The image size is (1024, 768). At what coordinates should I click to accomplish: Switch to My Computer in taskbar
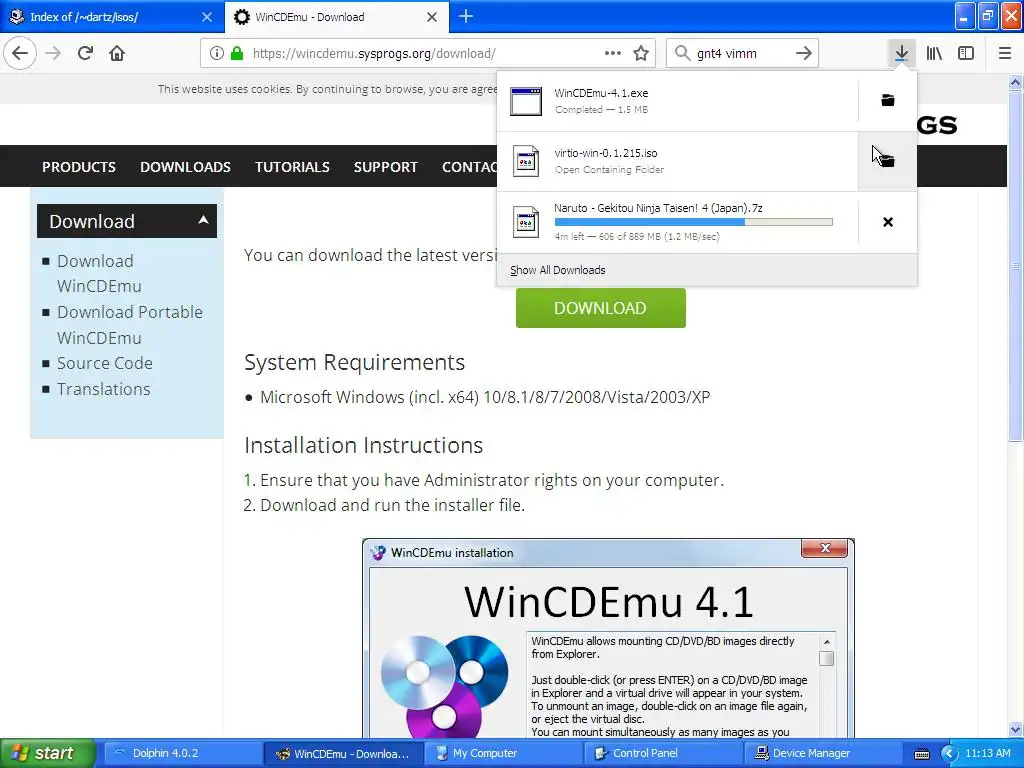(503, 753)
